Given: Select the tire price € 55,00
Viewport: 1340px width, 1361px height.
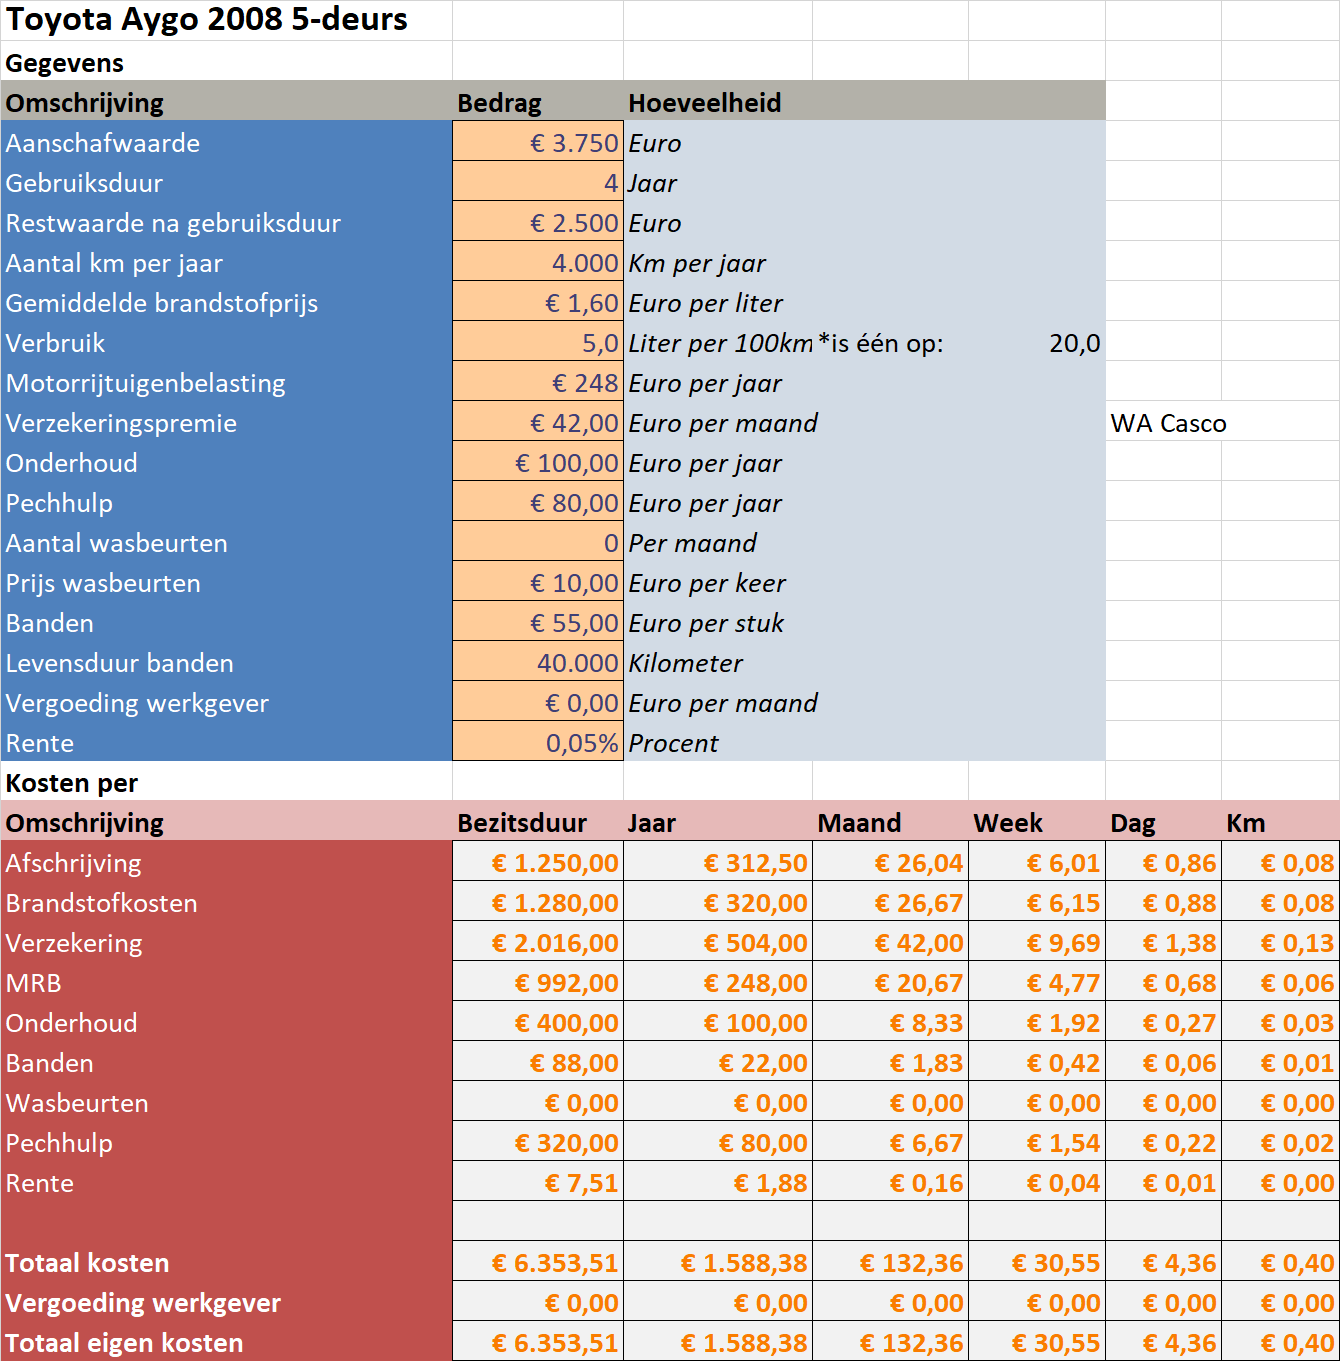Looking at the screenshot, I should [x=538, y=621].
